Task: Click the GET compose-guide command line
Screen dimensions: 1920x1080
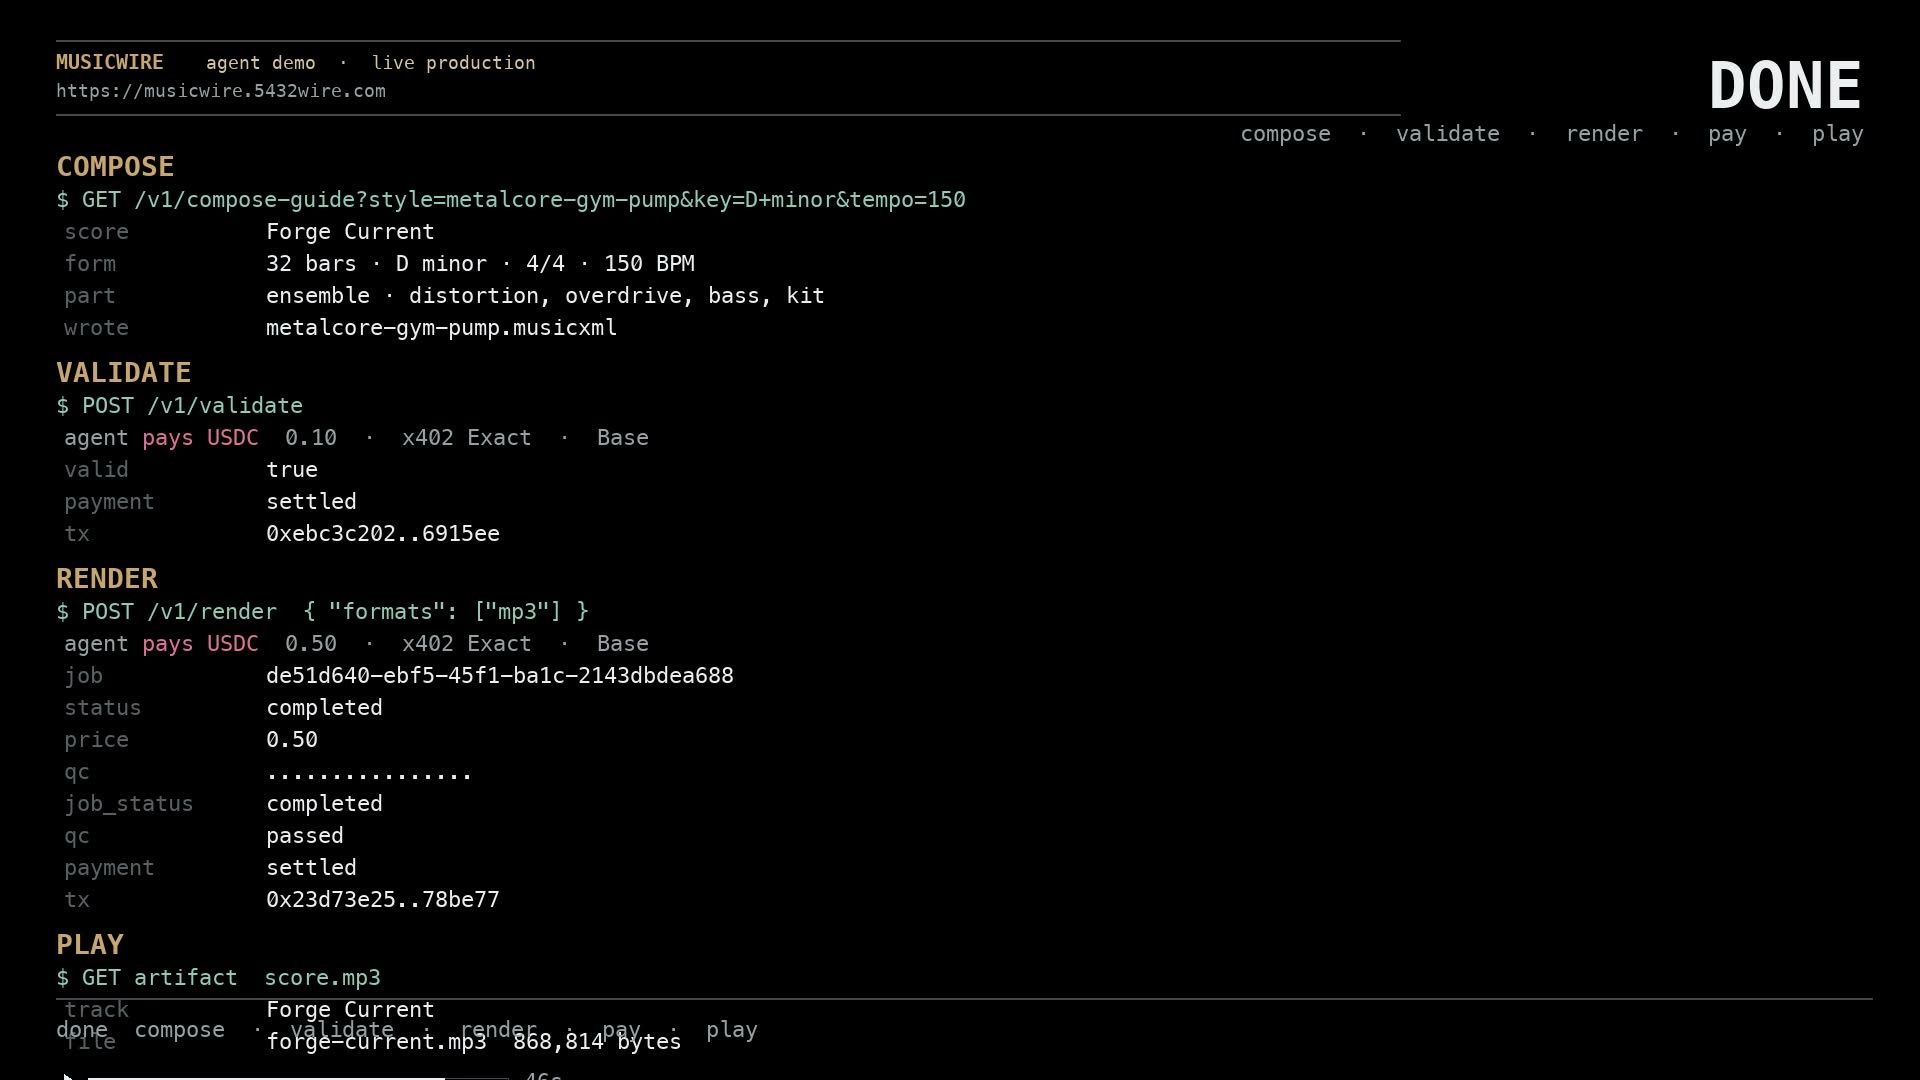Action: [511, 200]
